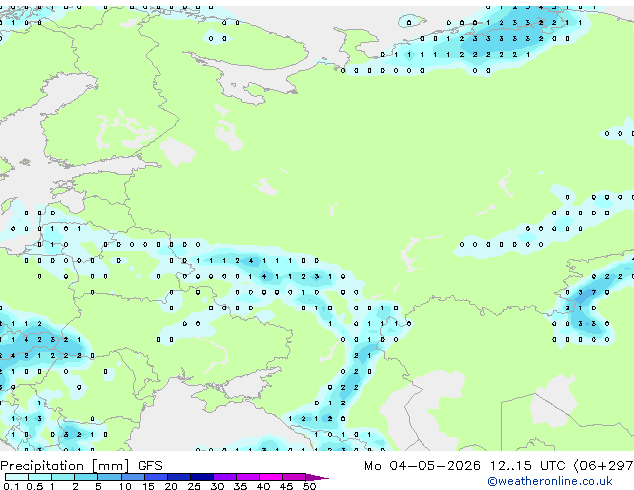634x490 pixels.
Task: Click the '0.5' legend label
Action: 35,486
